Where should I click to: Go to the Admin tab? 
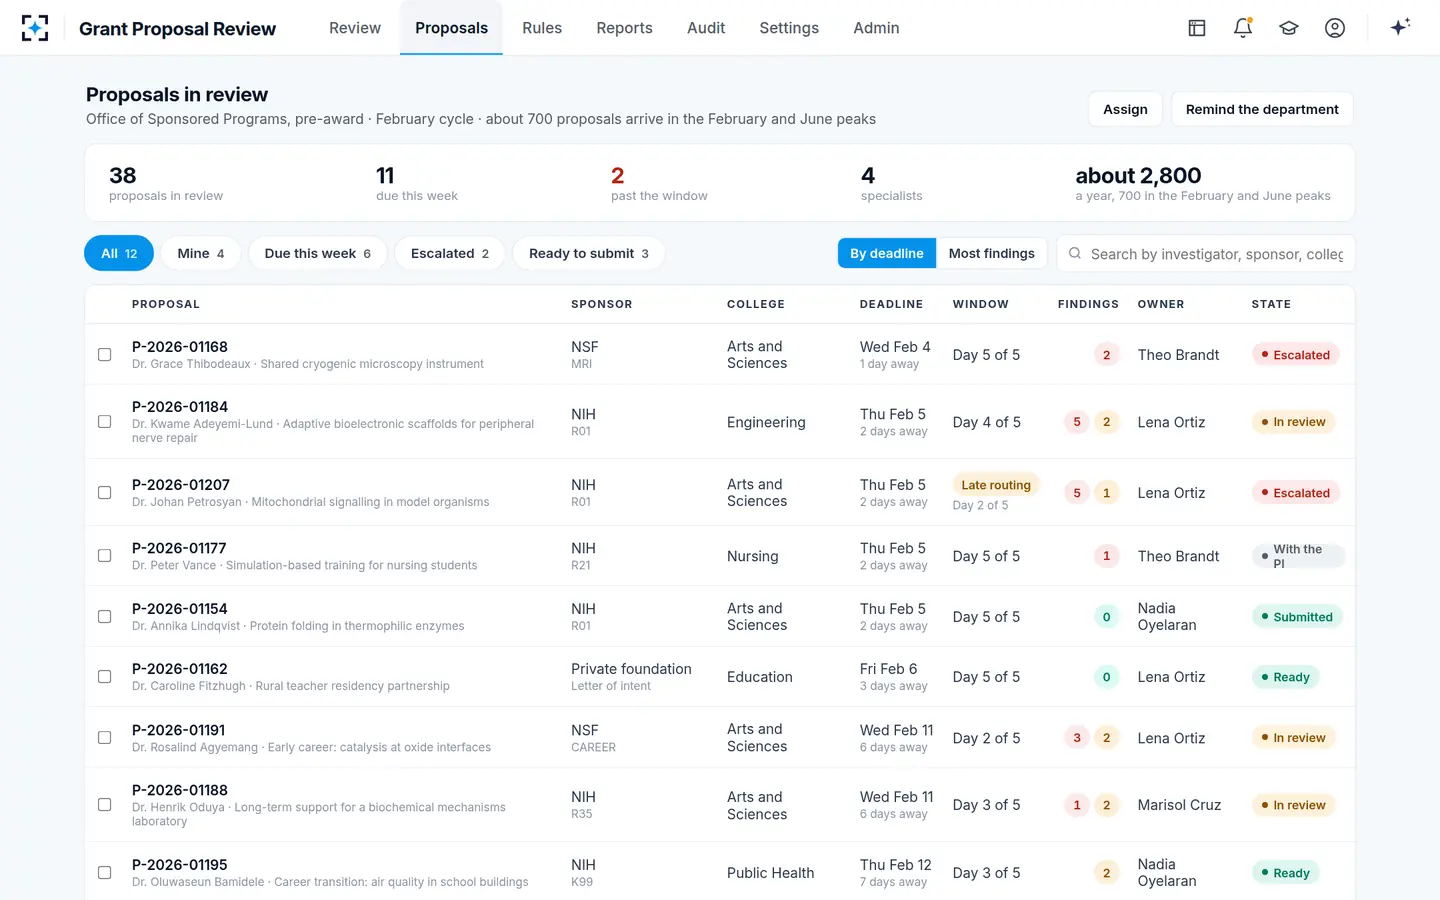click(x=876, y=28)
